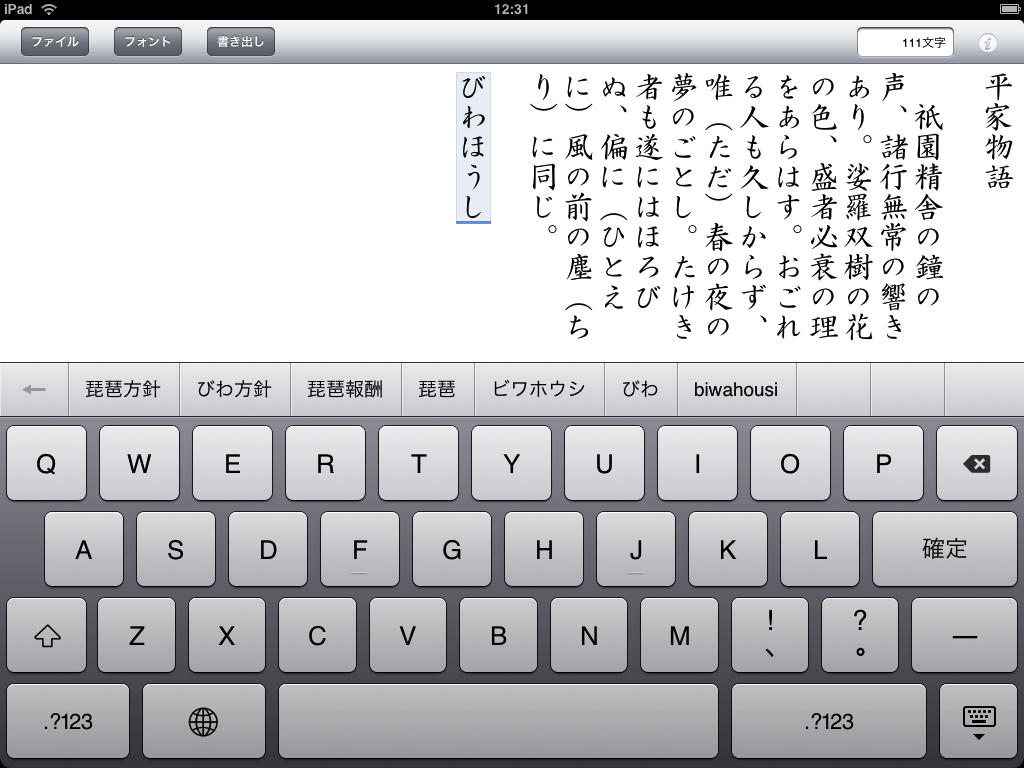Tap the S key
The width and height of the screenshot is (1024, 768).
[x=176, y=549]
